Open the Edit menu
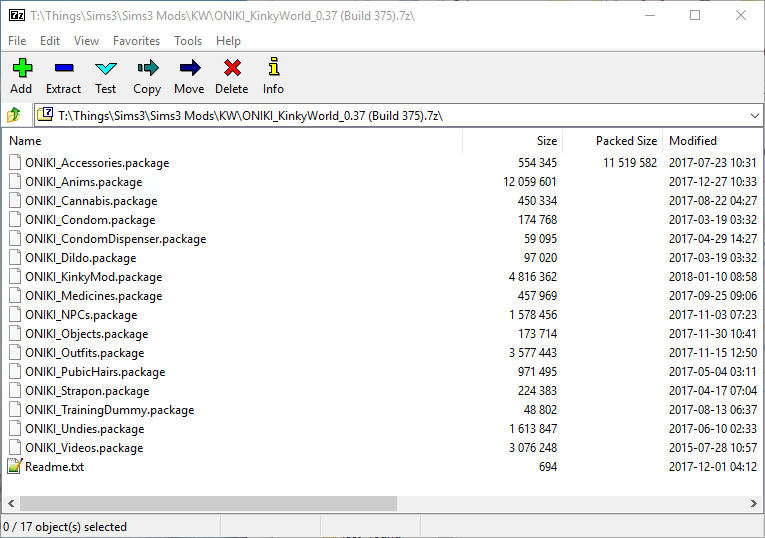765x538 pixels. [x=50, y=41]
